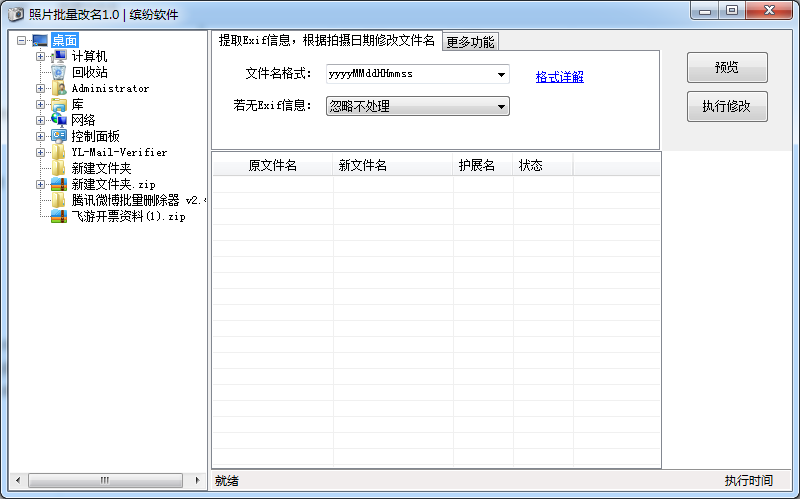Click the 新建文件夹.zip archive icon
The image size is (800, 499).
click(59, 184)
